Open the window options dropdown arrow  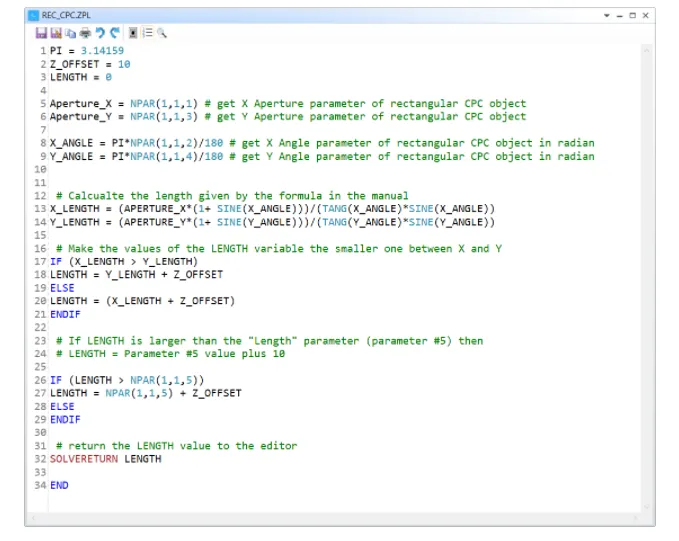tap(607, 16)
